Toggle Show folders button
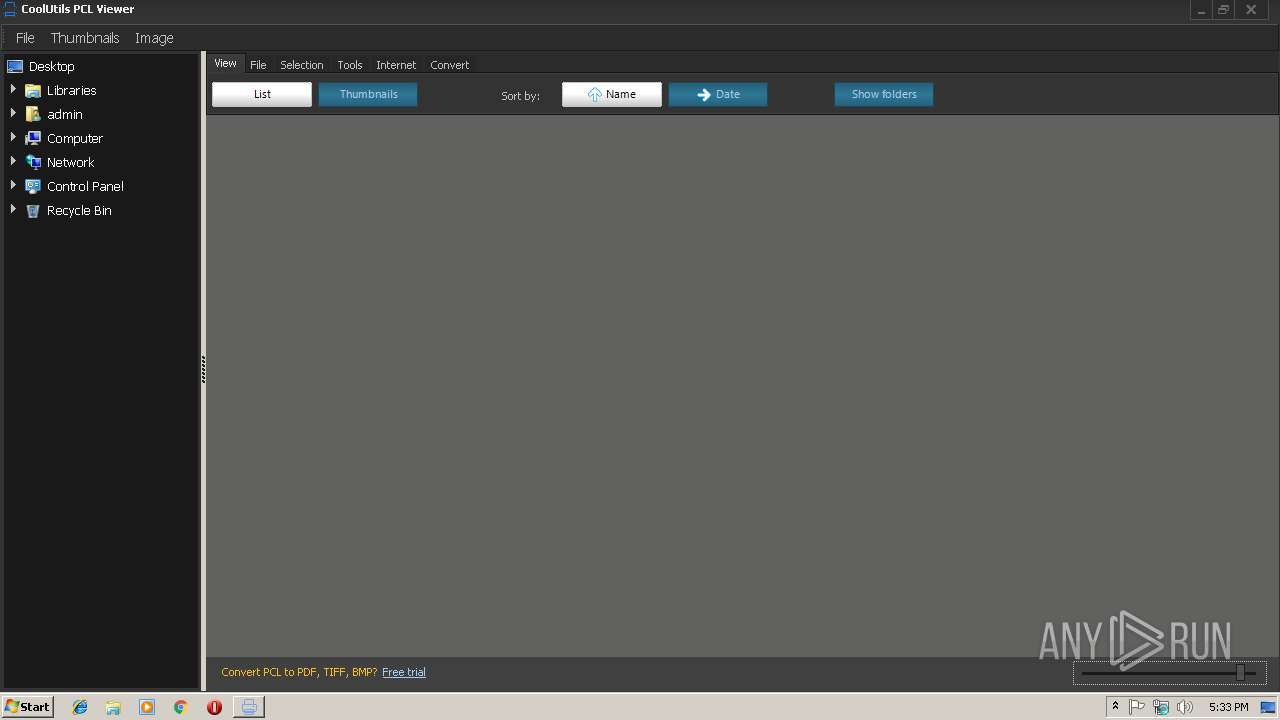Viewport: 1280px width, 720px height. point(884,94)
